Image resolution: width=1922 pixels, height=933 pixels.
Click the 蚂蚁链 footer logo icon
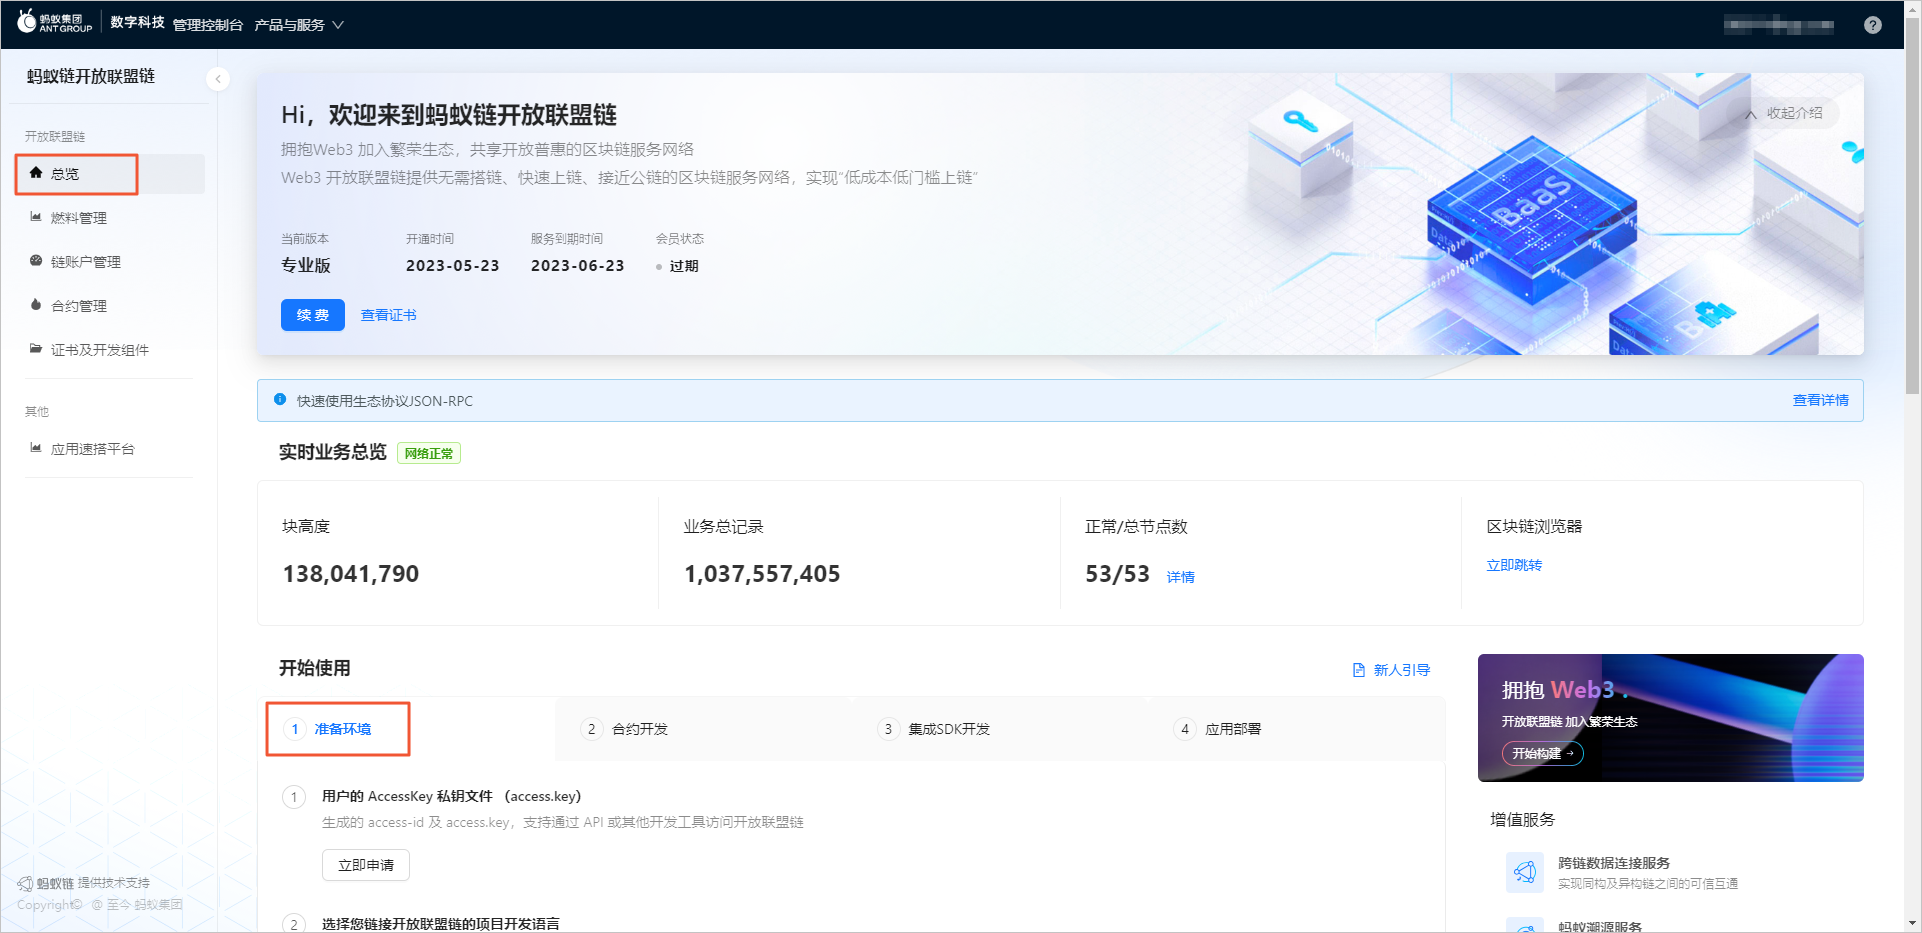25,884
